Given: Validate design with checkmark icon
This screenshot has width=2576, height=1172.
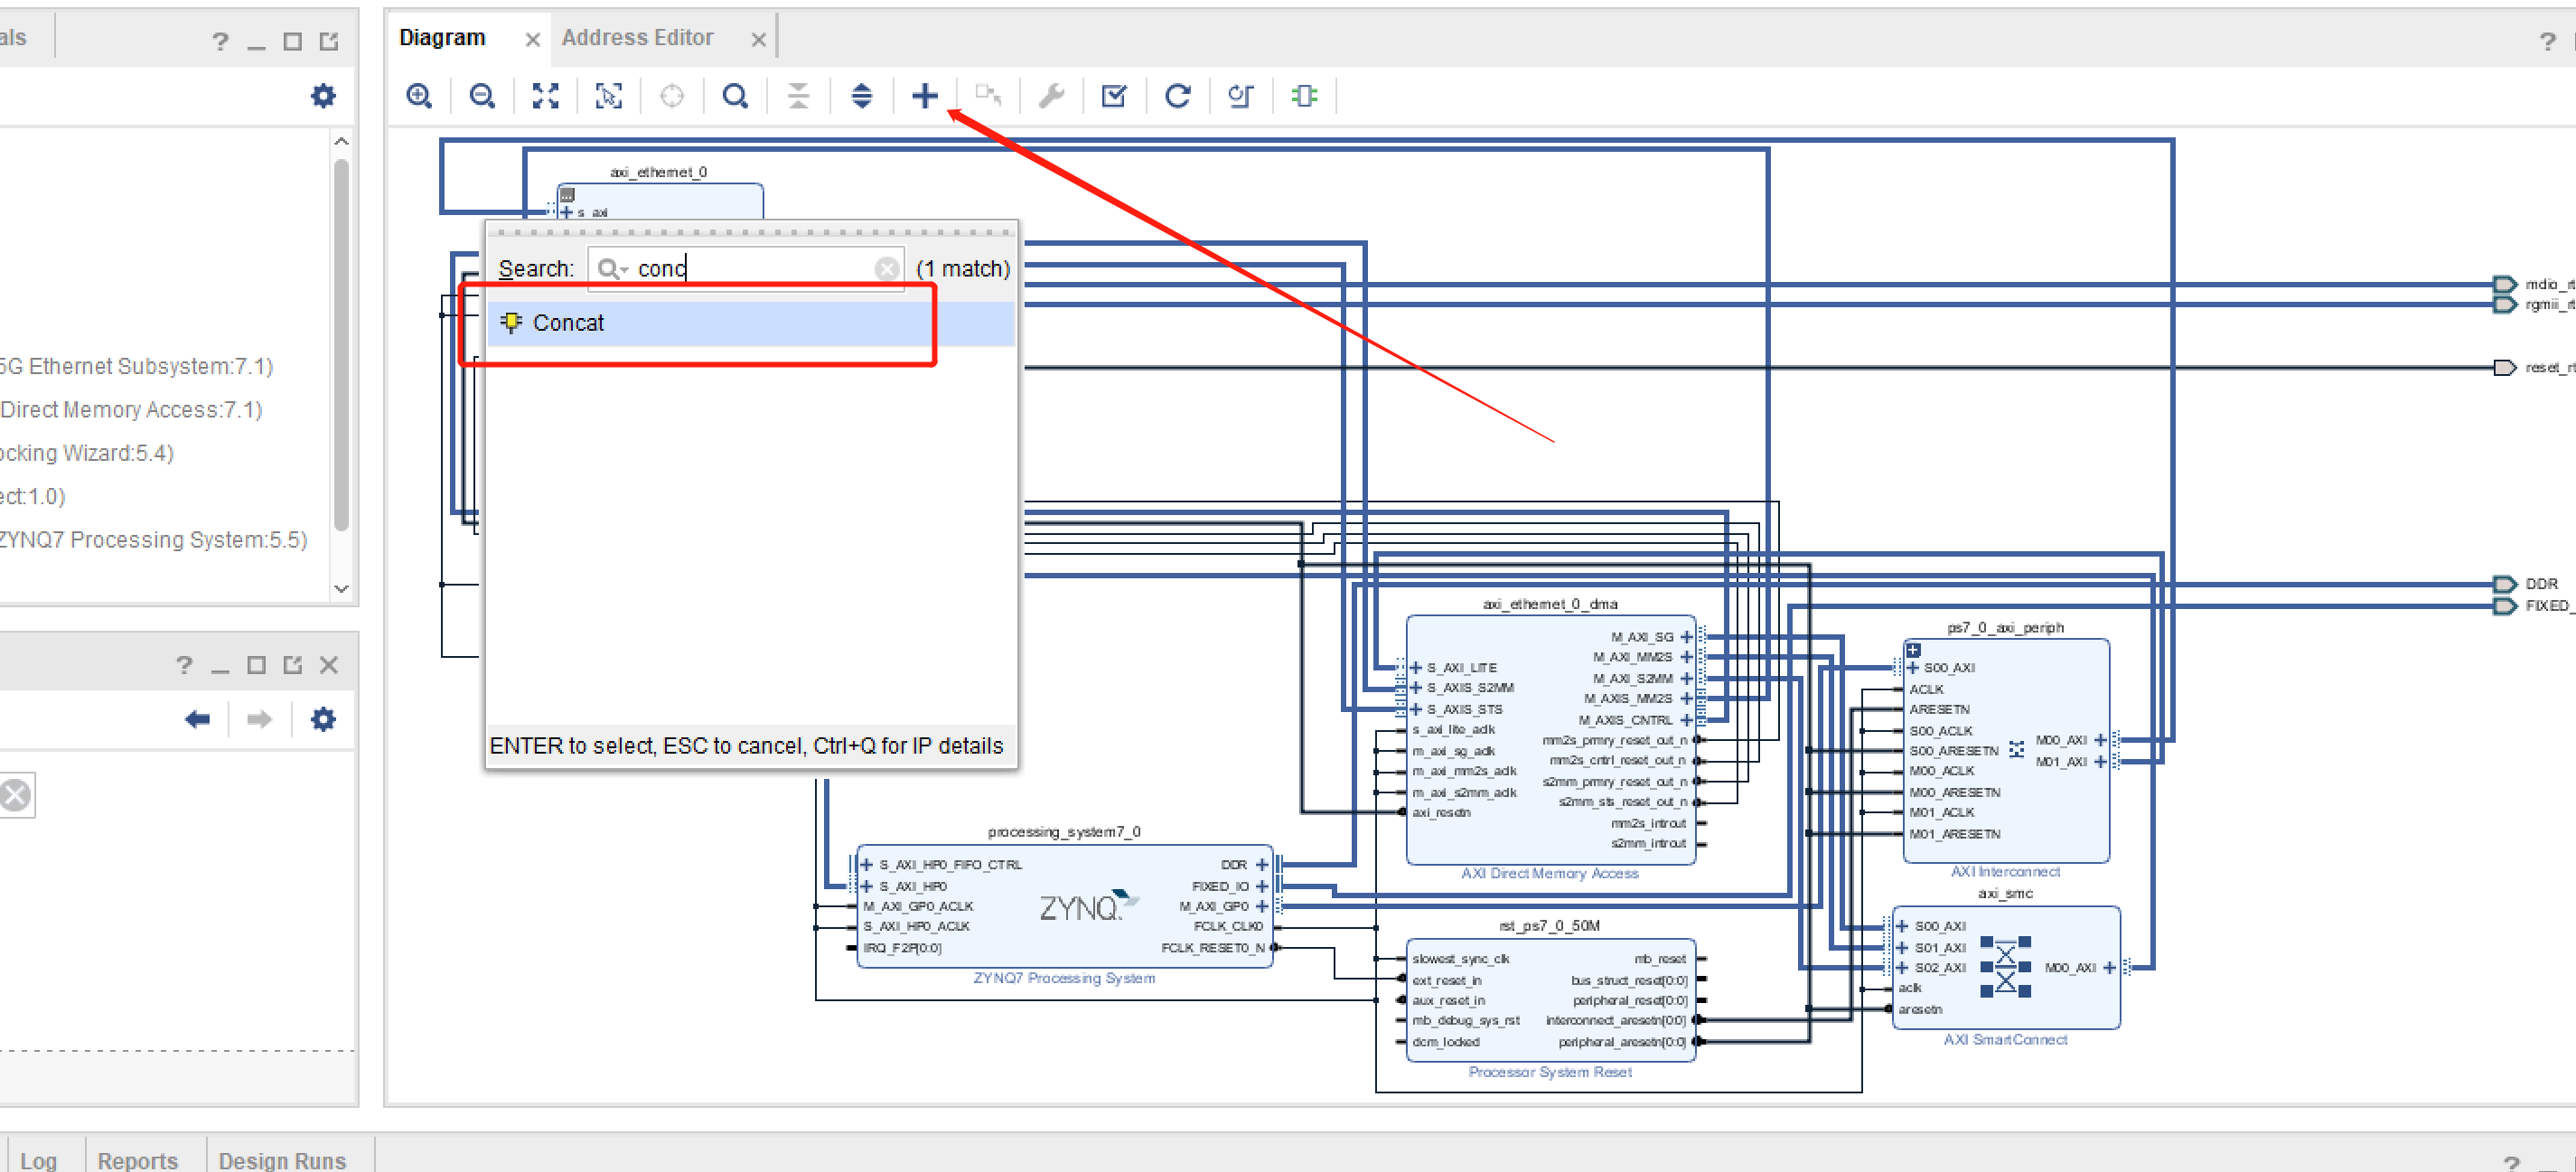Looking at the screenshot, I should click(1114, 96).
